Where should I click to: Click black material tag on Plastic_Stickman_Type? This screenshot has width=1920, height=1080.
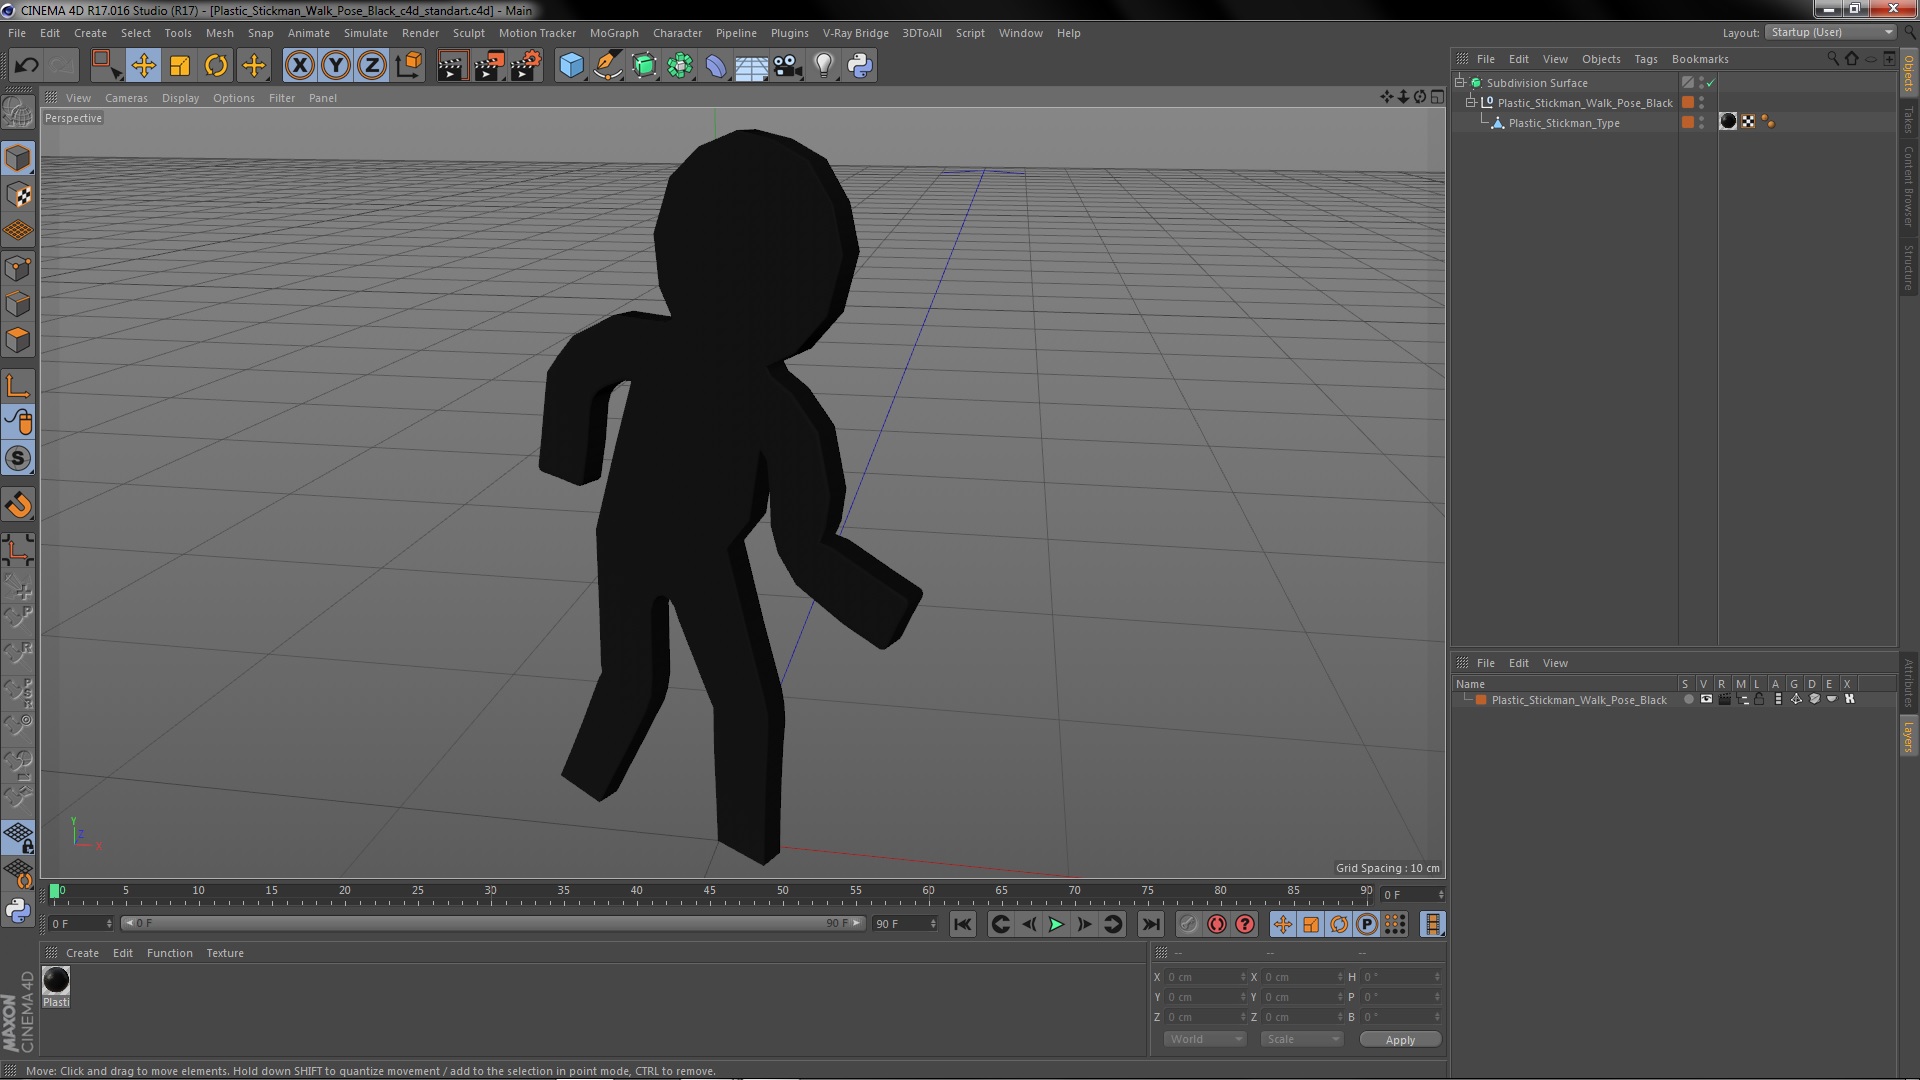[1728, 122]
